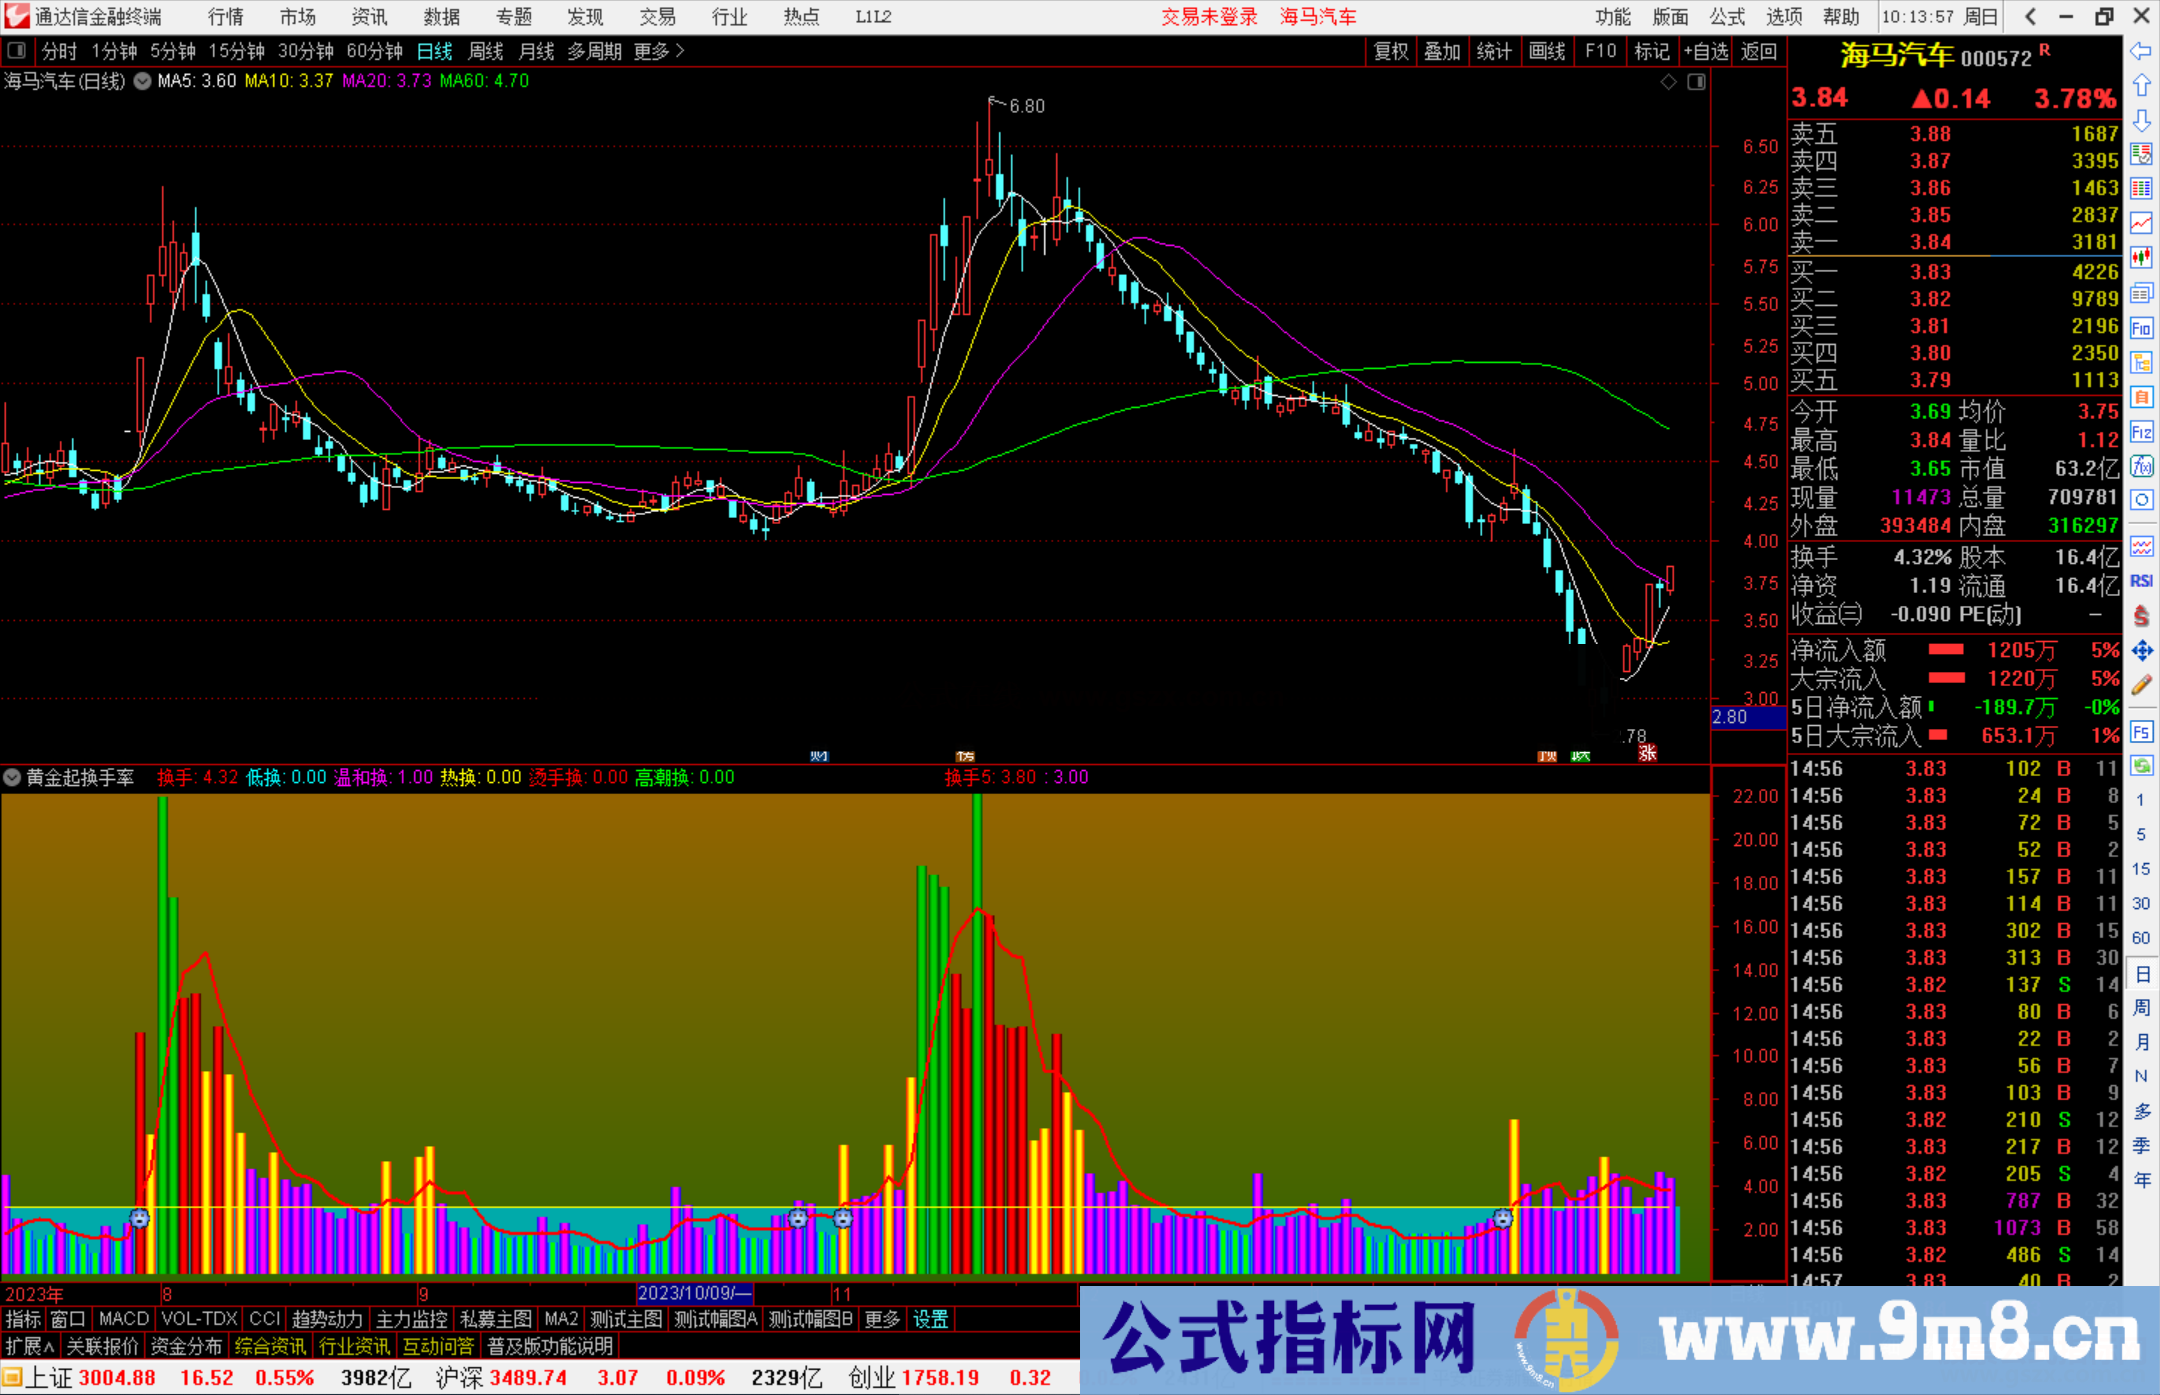The image size is (2160, 1395).
Task: Click the sidebar toggle icon before 分时
Action: (x=17, y=51)
